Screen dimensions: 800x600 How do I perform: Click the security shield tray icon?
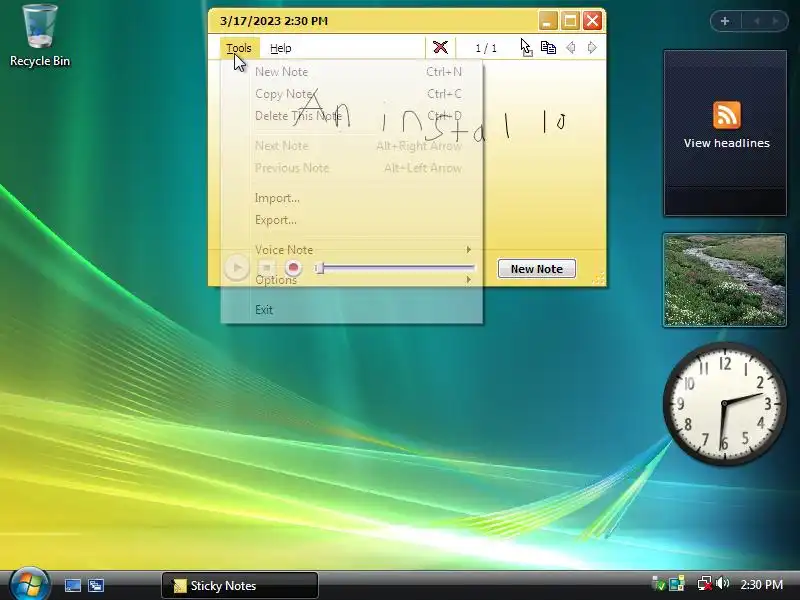tap(659, 583)
